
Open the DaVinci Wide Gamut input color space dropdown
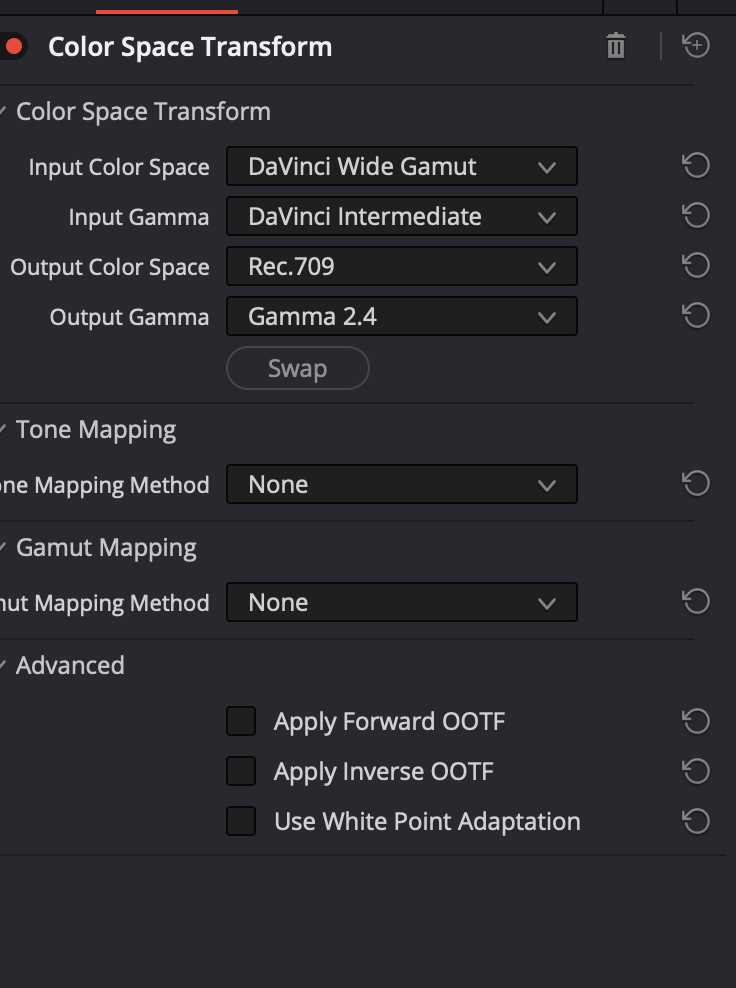point(401,166)
